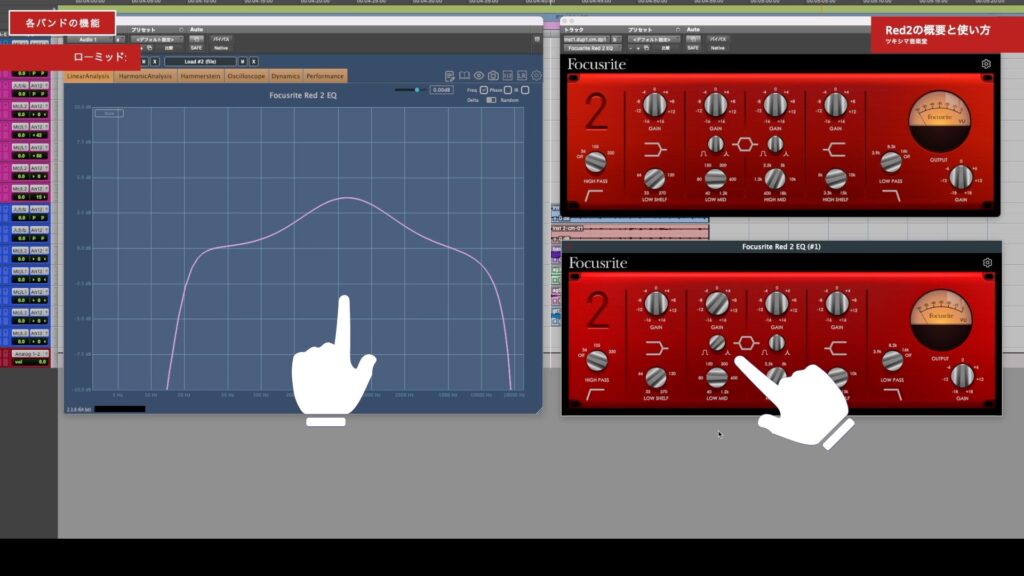Click SAFE in the analyzer plugin header

(196, 48)
